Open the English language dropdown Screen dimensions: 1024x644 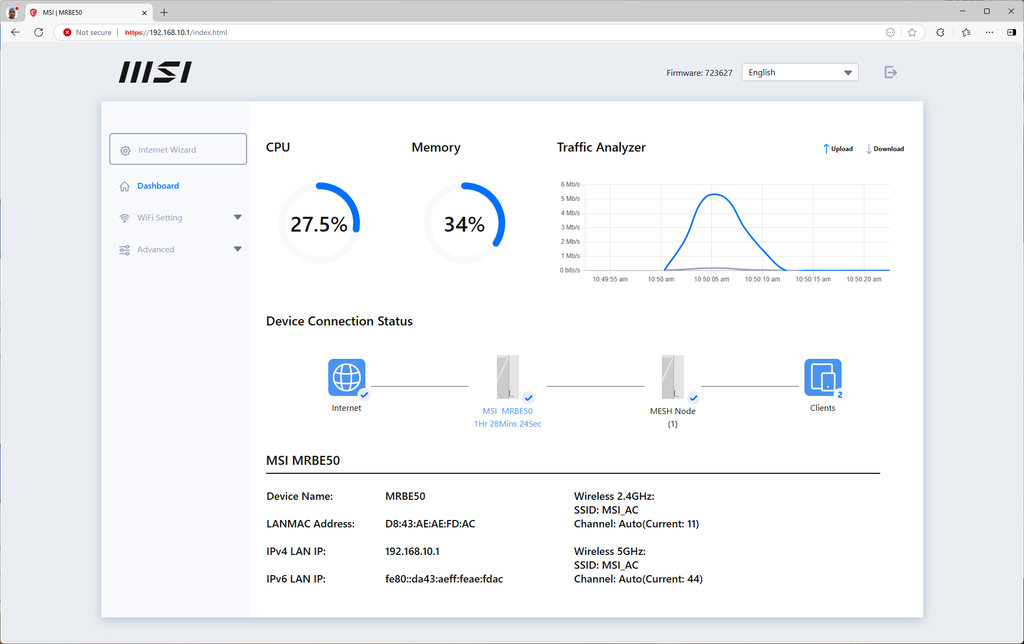pyautogui.click(x=799, y=72)
